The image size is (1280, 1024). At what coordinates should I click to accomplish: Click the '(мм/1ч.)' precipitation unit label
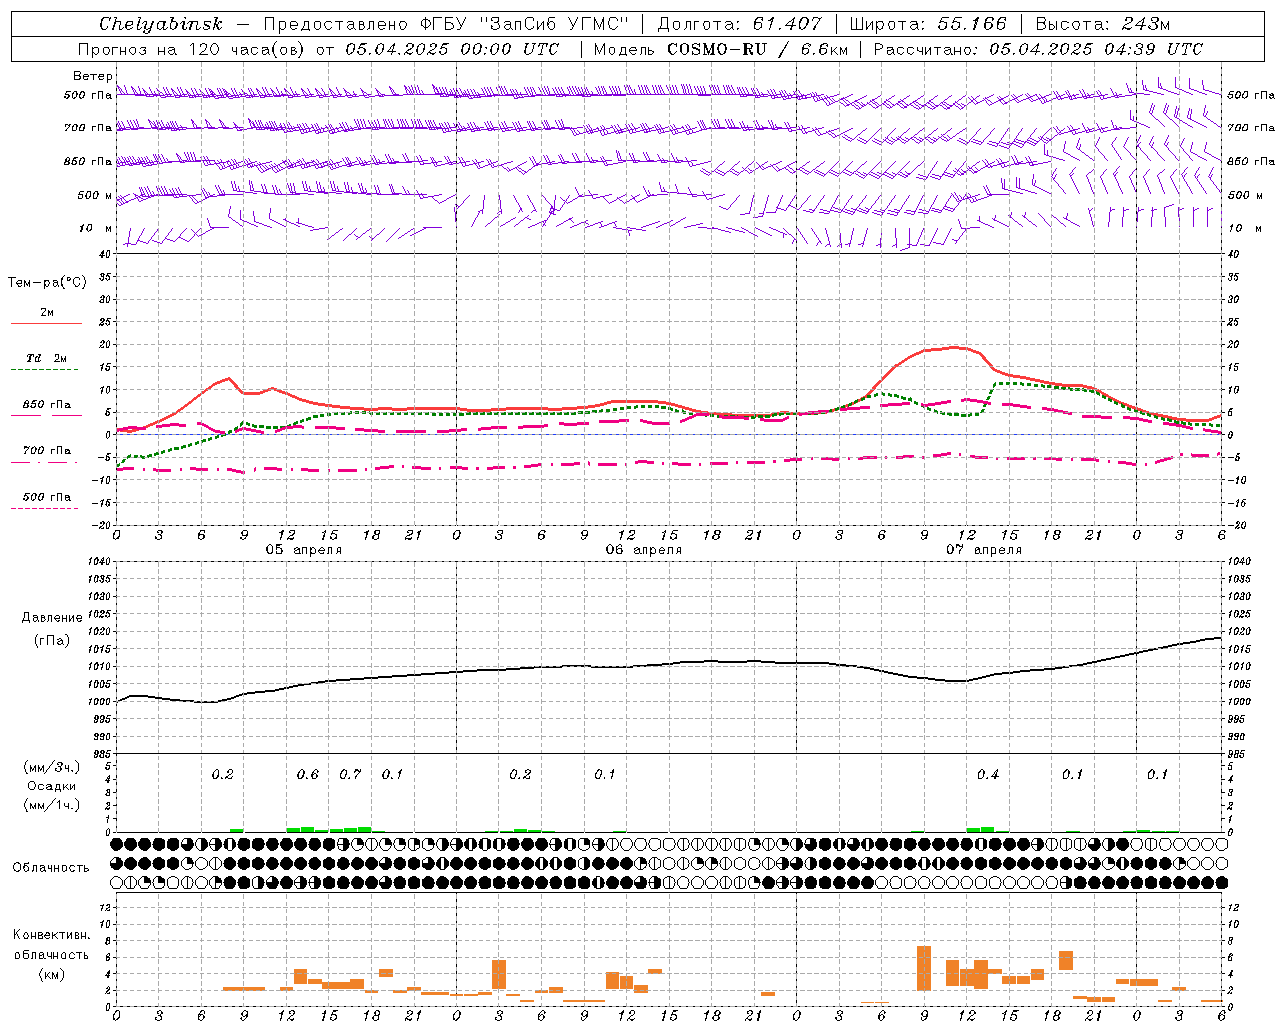[52, 805]
